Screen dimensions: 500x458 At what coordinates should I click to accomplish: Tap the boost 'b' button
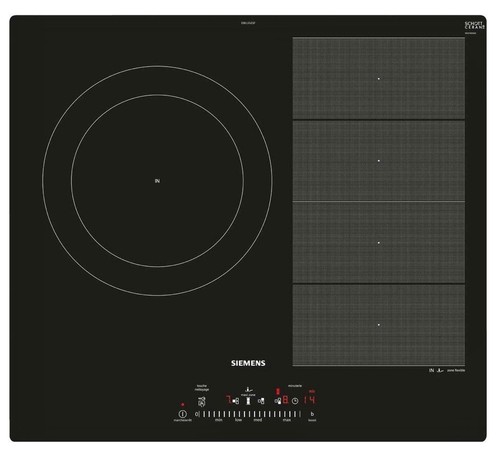pos(312,414)
